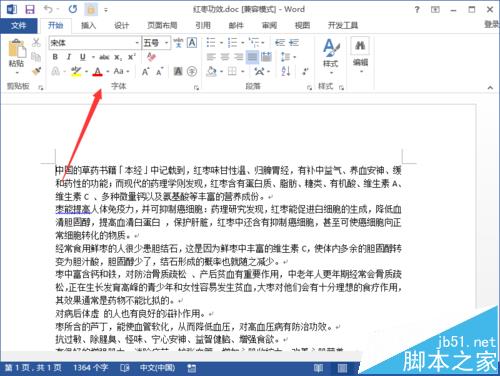Open the font size dropdown
500x376 pixels.
tap(166, 43)
